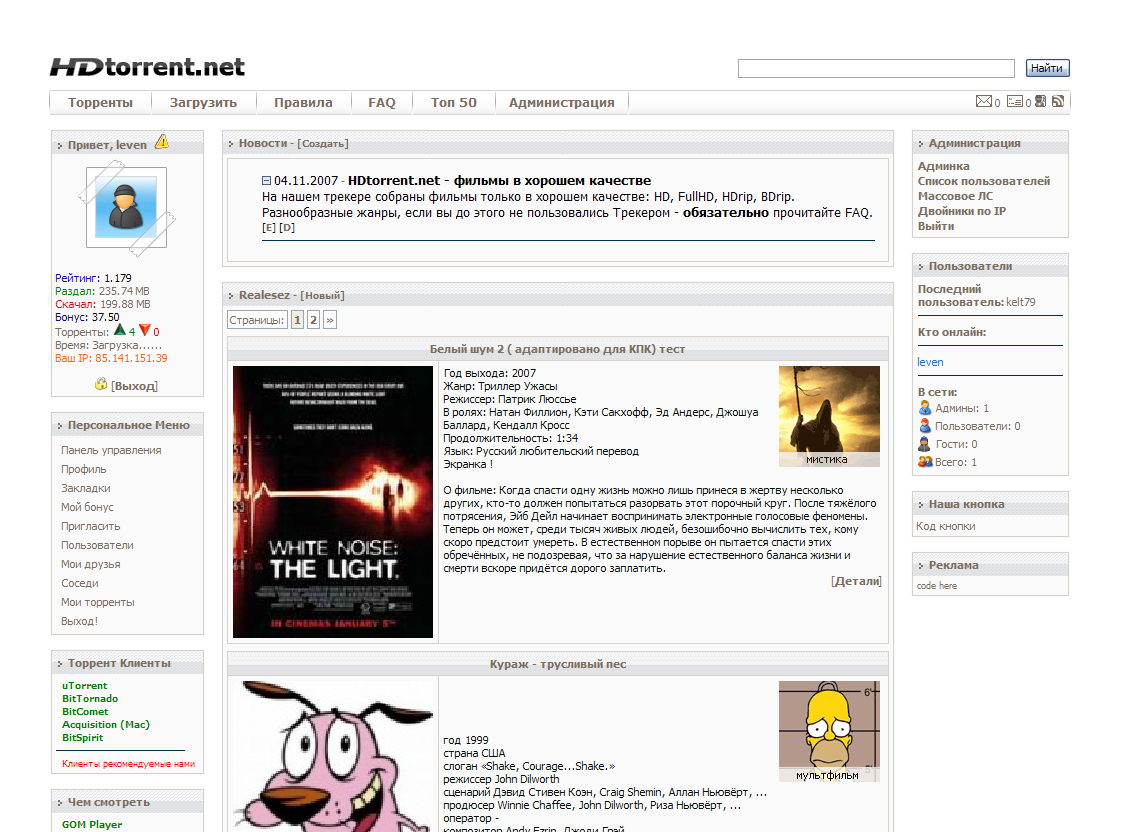Viewport: 1124px width, 832px height.
Task: Click the Гости guest icon in В сети
Action: point(924,443)
